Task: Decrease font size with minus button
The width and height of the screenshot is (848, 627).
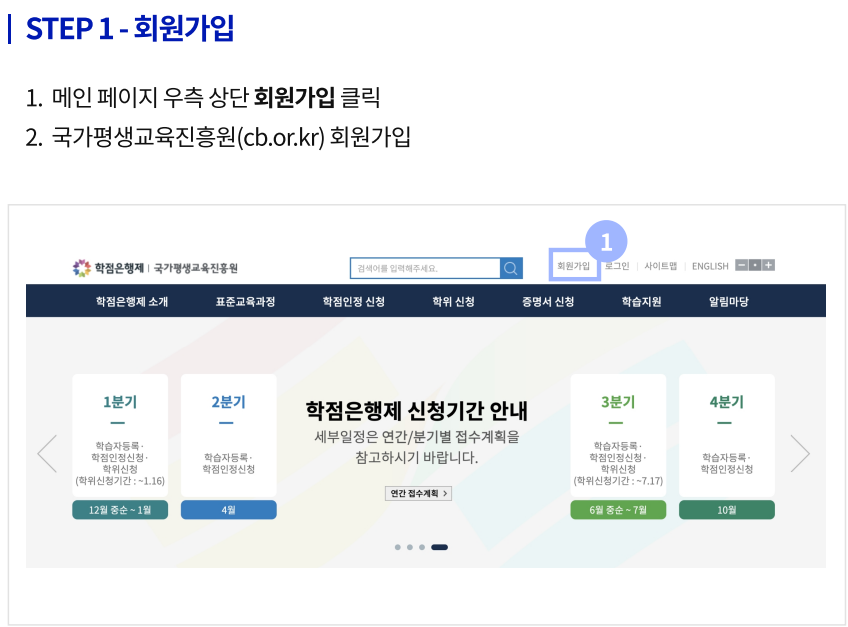Action: tap(741, 265)
